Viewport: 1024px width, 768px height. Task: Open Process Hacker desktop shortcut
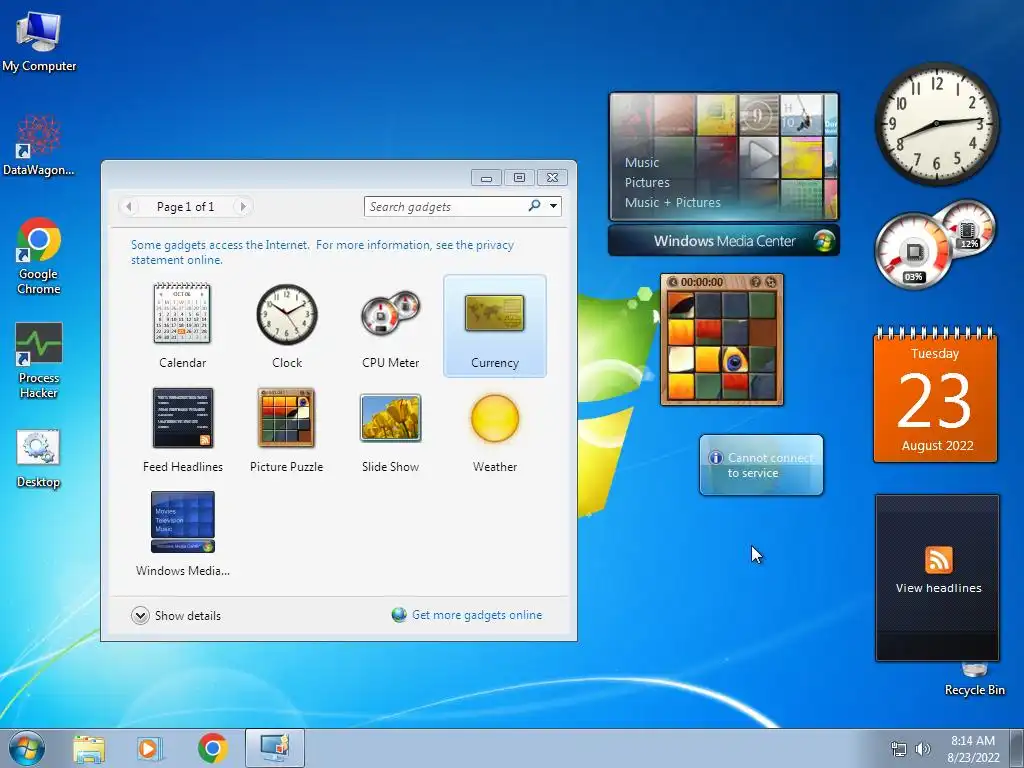39,360
